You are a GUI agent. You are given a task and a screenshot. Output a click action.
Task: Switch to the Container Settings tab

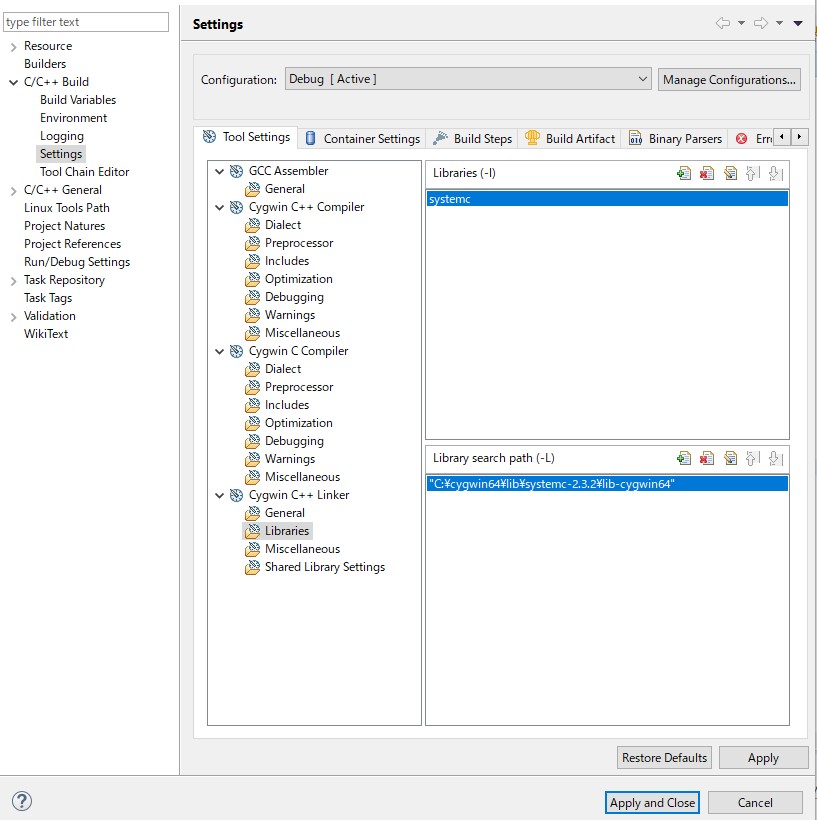(363, 138)
